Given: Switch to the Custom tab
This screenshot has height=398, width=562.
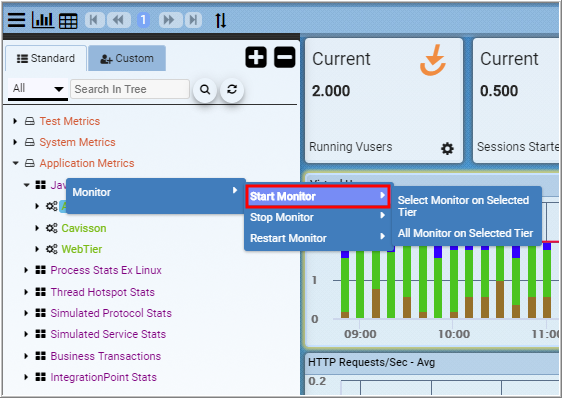Looking at the screenshot, I should click(127, 58).
